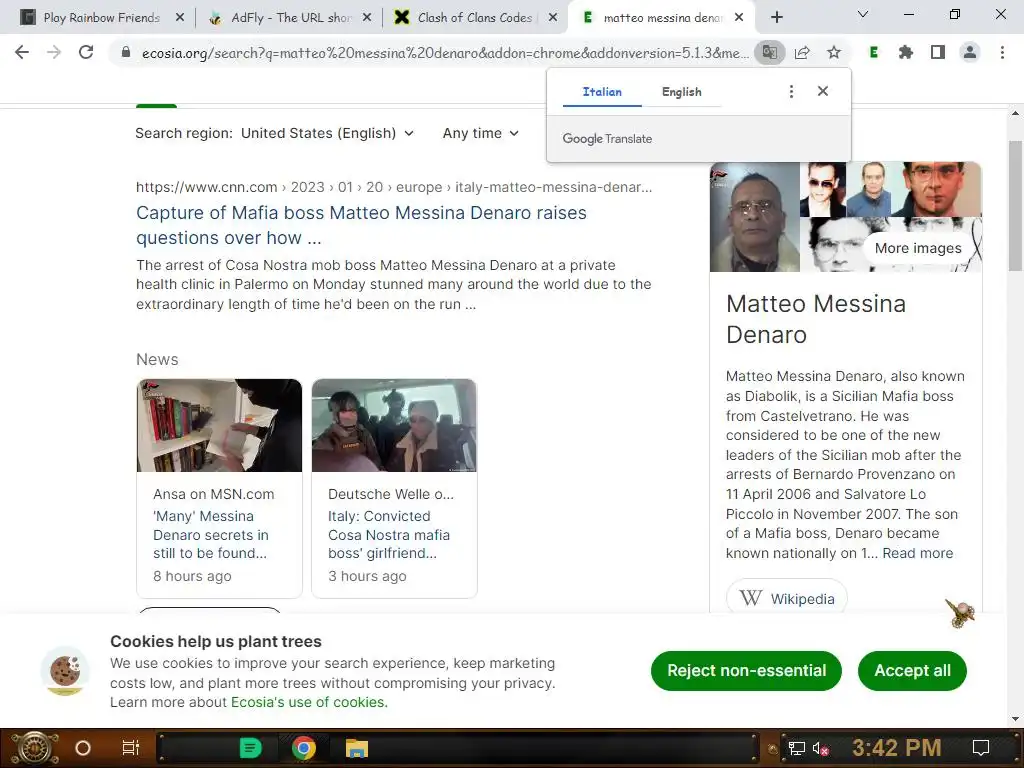Image resolution: width=1024 pixels, height=768 pixels.
Task: Open the notification center icon
Action: [x=981, y=748]
